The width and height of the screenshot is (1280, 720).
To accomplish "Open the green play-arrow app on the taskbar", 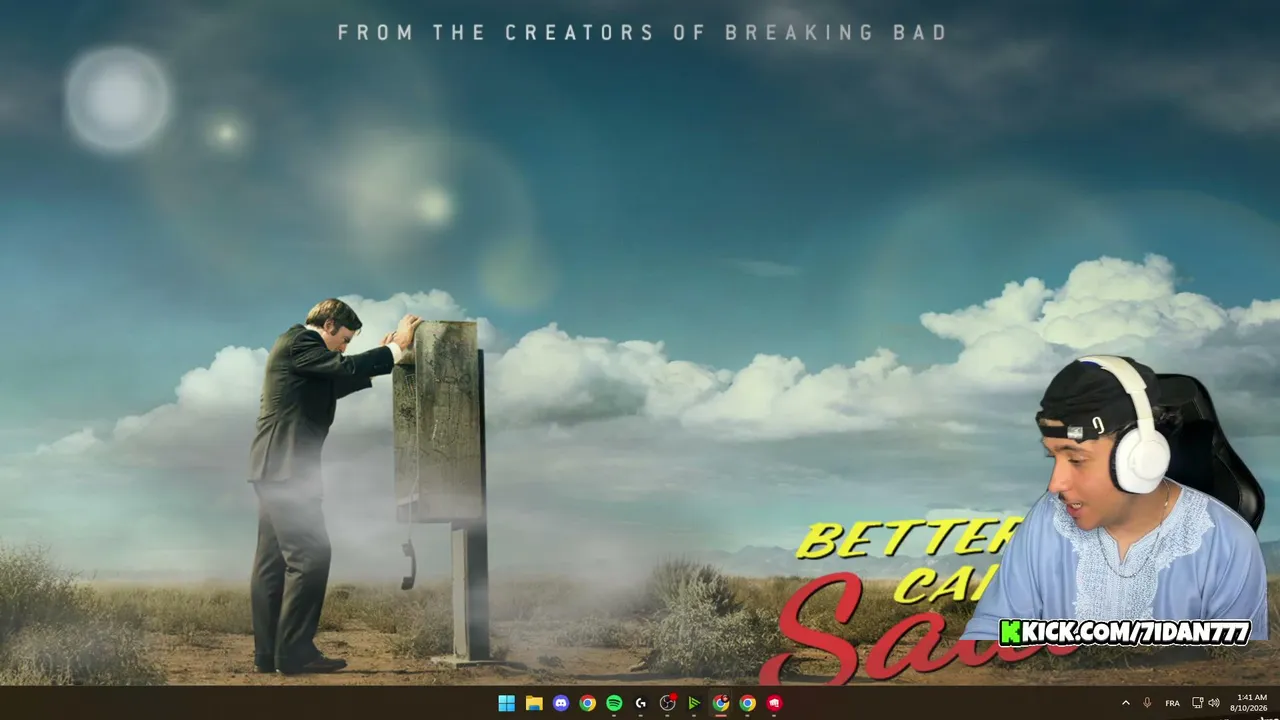I will pos(694,703).
